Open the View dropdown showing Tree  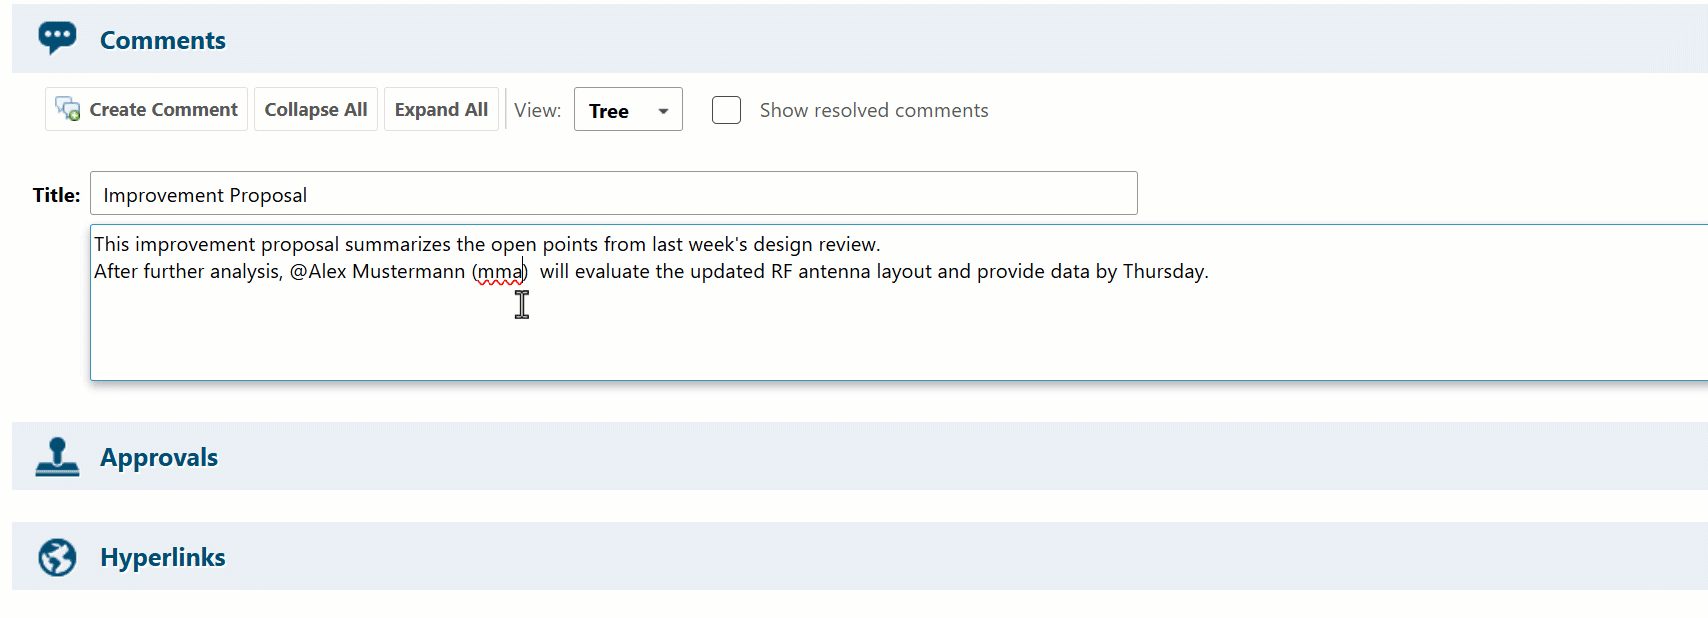627,110
